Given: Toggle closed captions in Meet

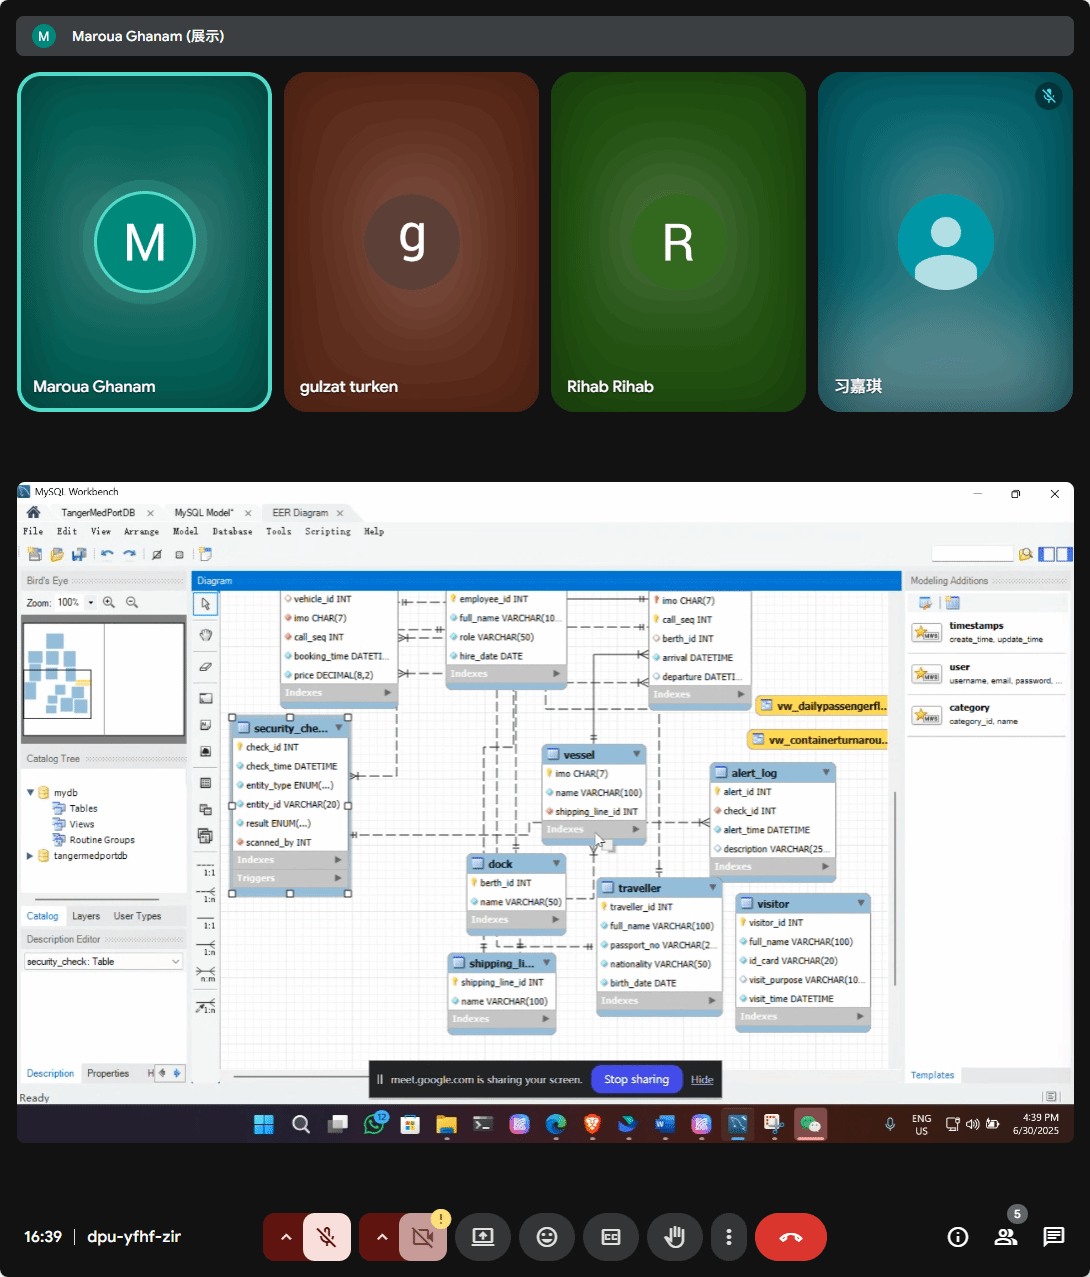Looking at the screenshot, I should pos(611,1237).
